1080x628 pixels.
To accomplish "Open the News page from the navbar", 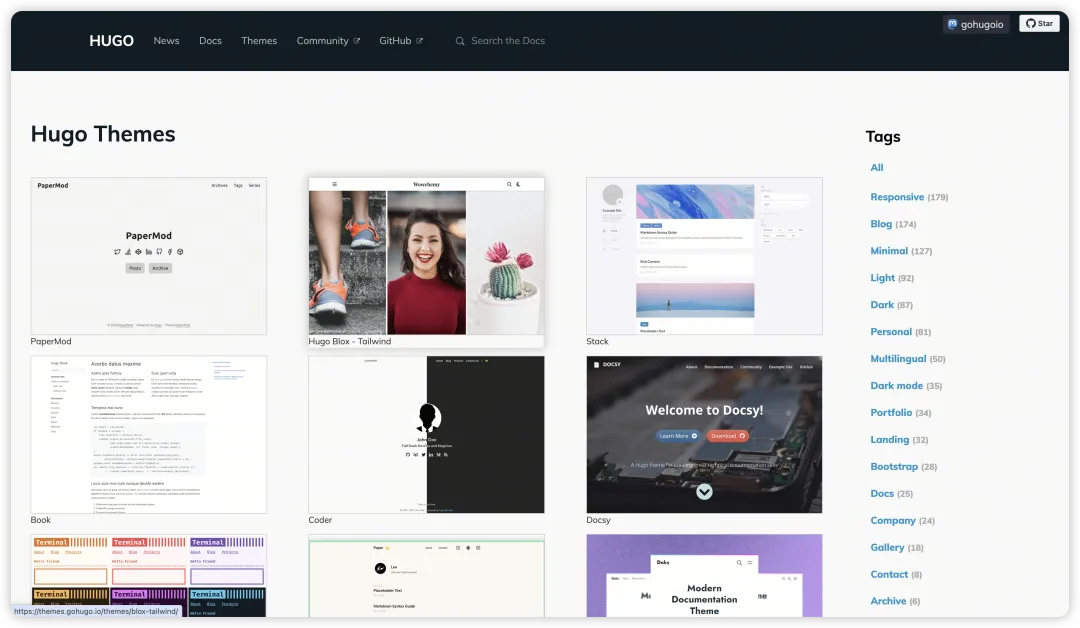I will tap(166, 41).
